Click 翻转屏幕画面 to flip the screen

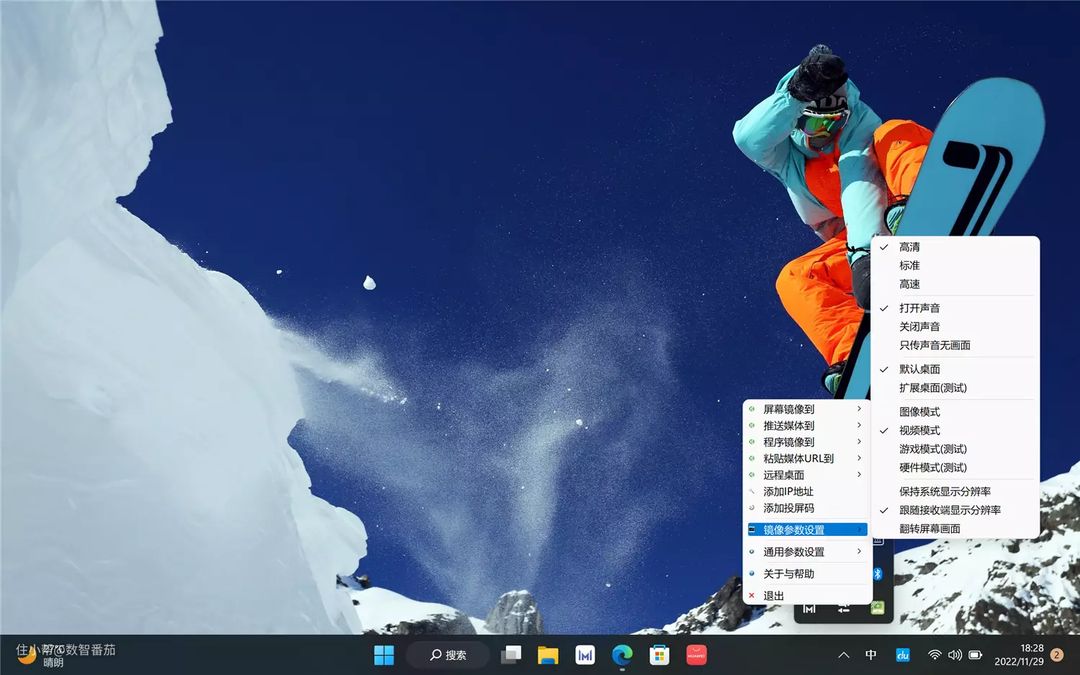929,528
